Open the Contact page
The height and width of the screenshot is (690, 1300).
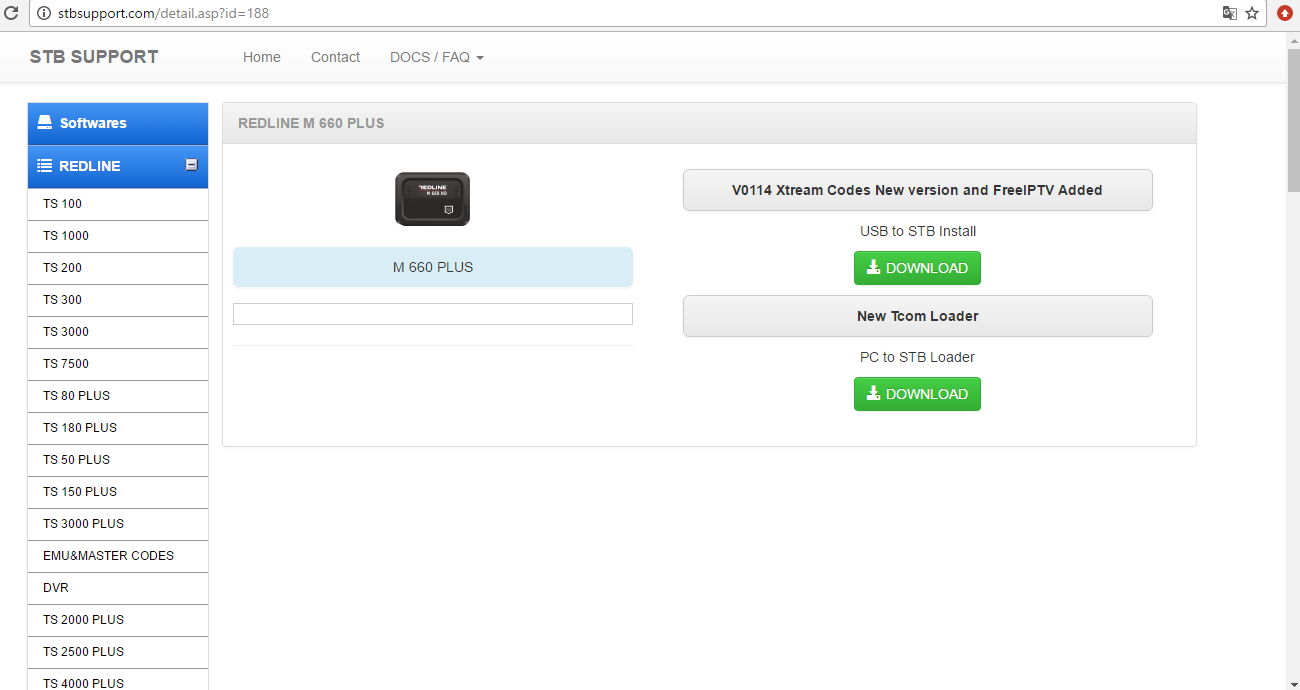pyautogui.click(x=335, y=57)
